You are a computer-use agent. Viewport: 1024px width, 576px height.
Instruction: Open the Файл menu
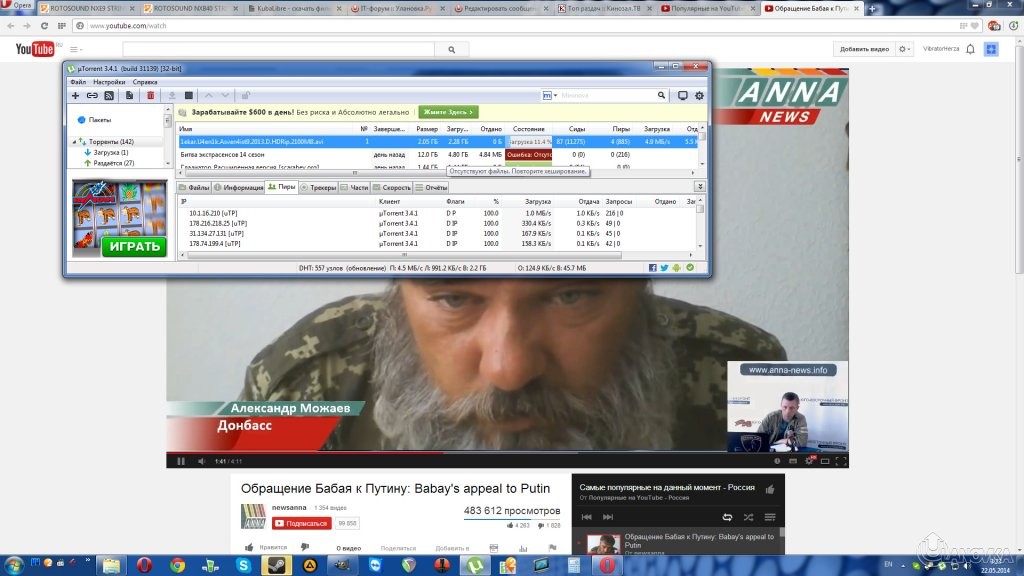78,82
